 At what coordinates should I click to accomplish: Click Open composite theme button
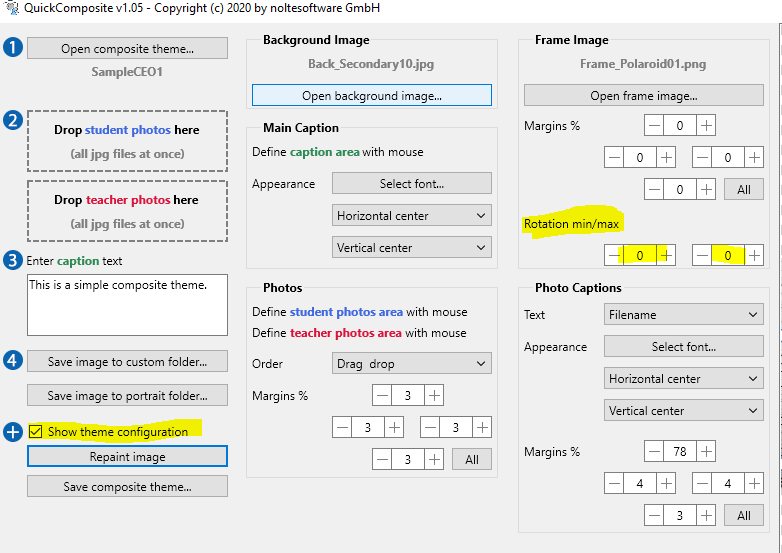pos(127,48)
